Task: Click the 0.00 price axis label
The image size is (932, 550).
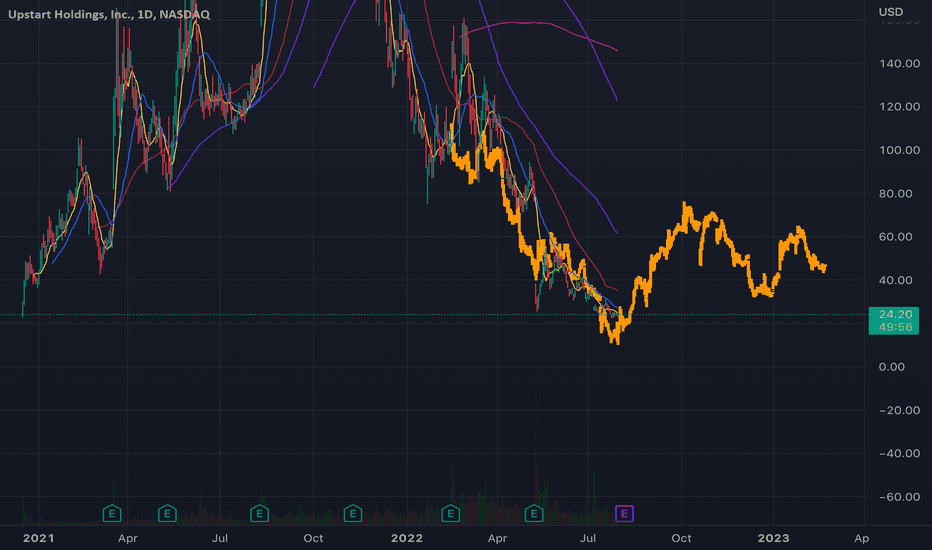Action: click(x=892, y=367)
